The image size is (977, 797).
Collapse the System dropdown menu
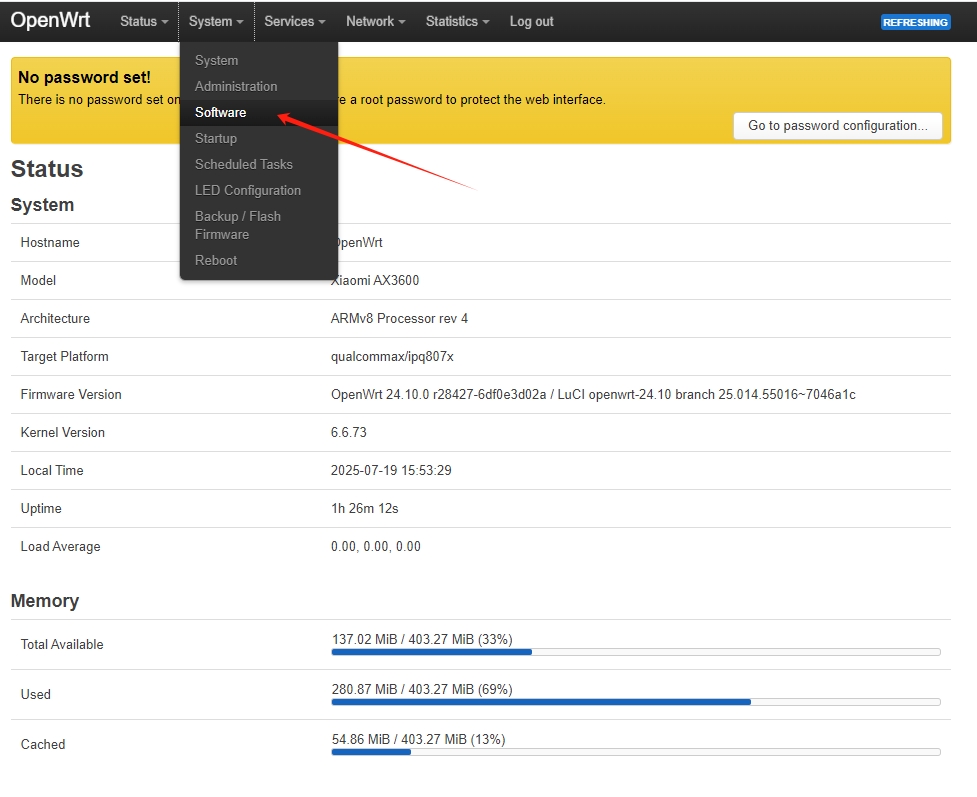216,21
